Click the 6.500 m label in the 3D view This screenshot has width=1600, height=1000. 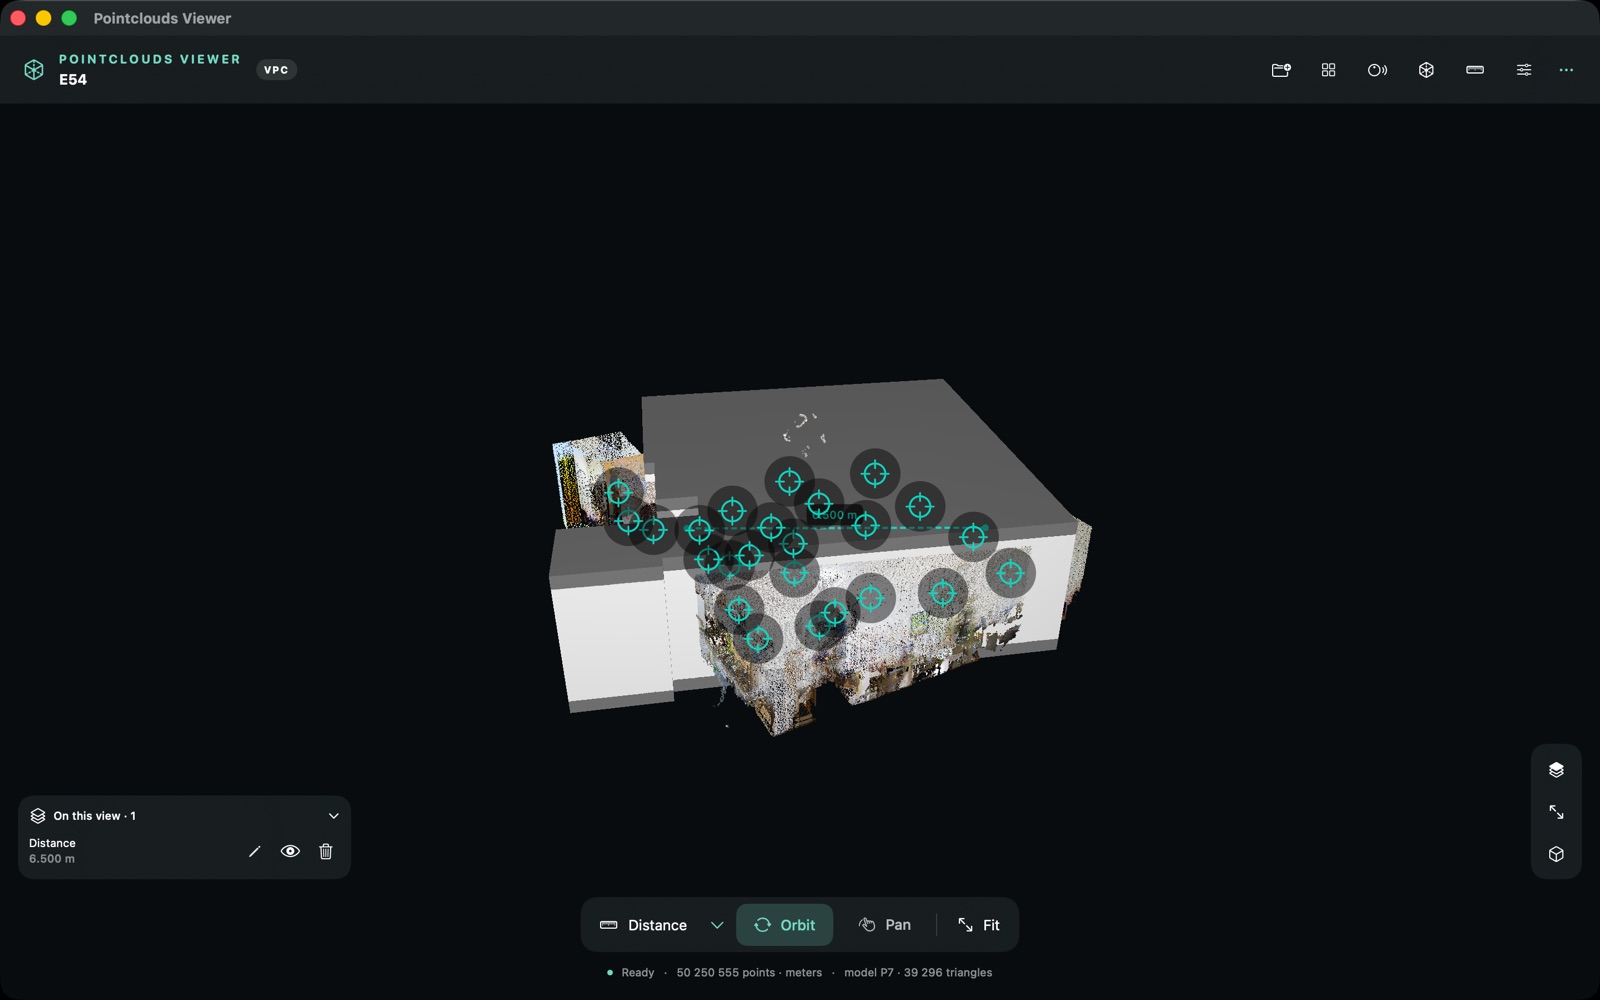coord(832,515)
